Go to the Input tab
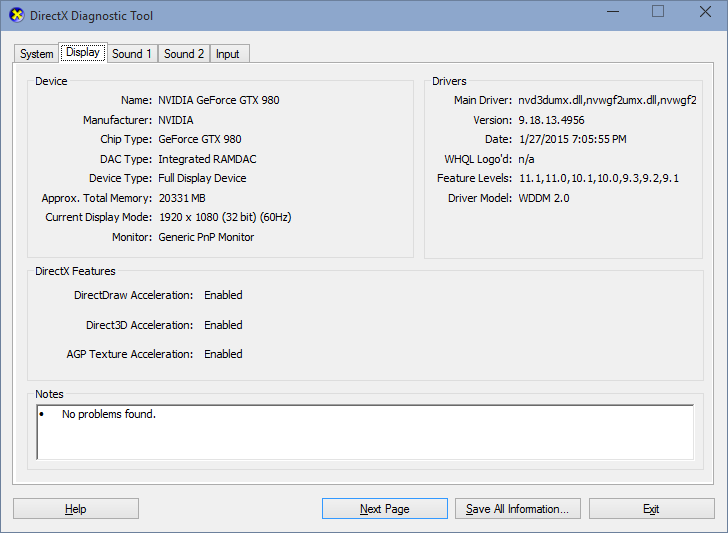The image size is (728, 533). click(228, 54)
